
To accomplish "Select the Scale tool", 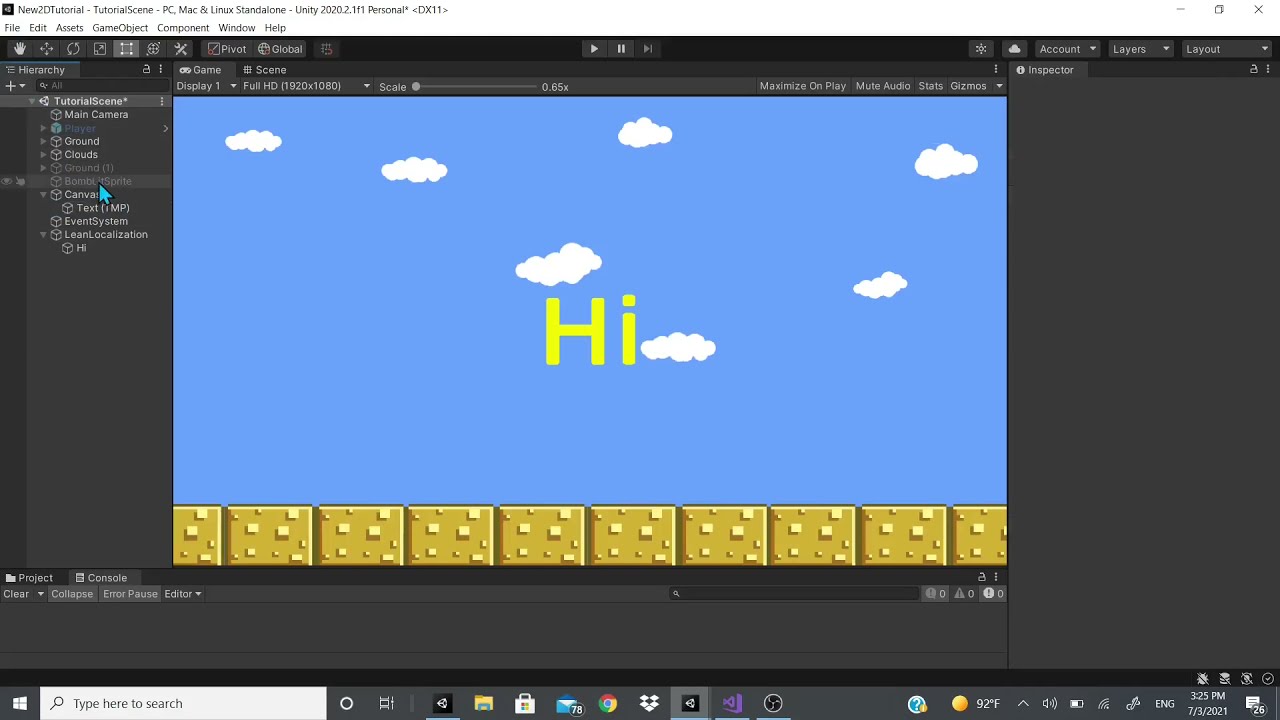I will pyautogui.click(x=100, y=49).
